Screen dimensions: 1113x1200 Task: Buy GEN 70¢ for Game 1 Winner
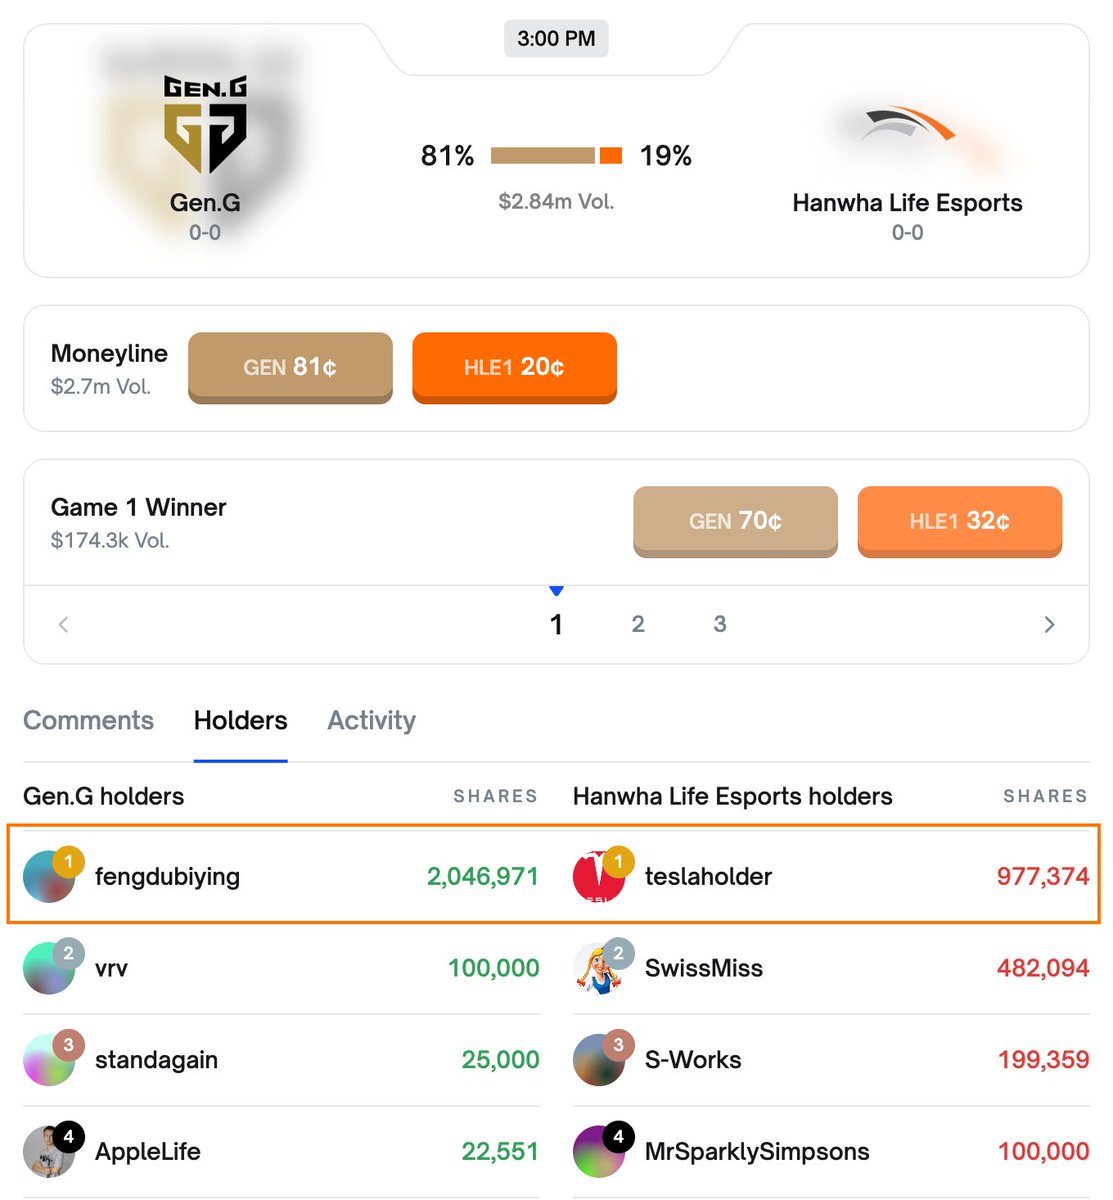(x=735, y=522)
